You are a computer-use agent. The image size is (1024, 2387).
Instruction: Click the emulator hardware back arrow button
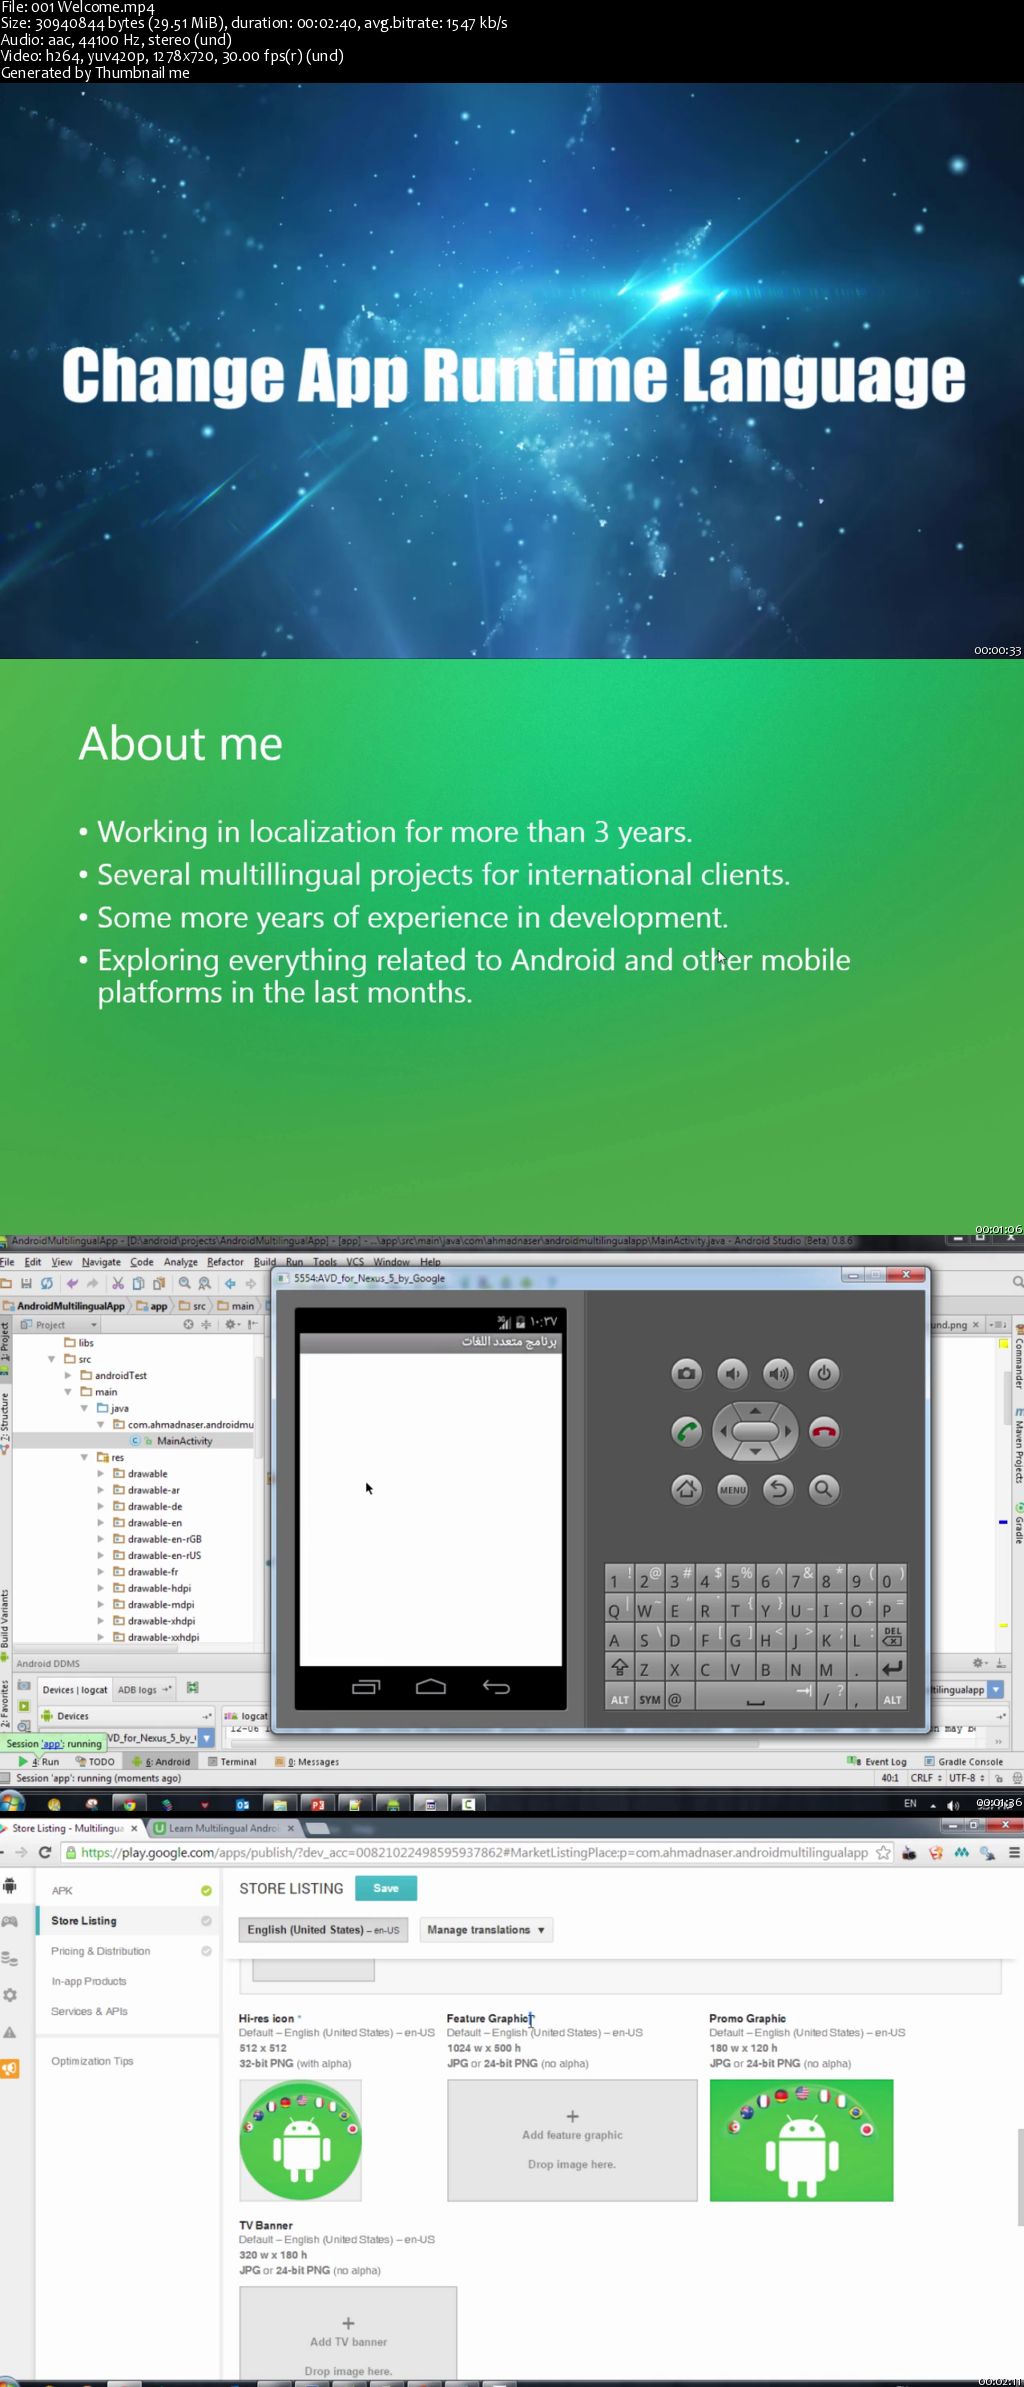[778, 1490]
